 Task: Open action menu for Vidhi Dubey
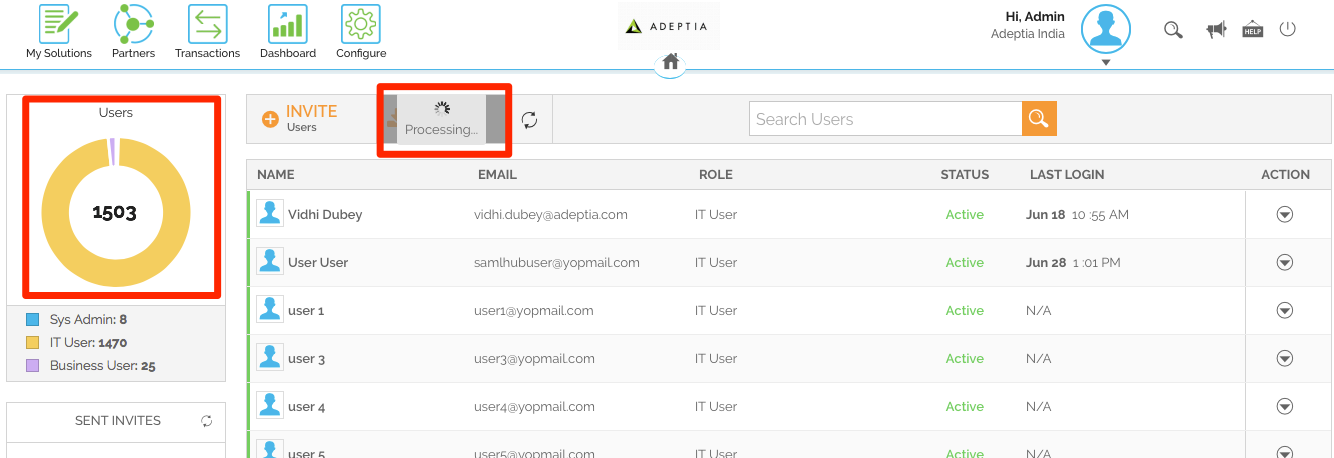(x=1285, y=214)
